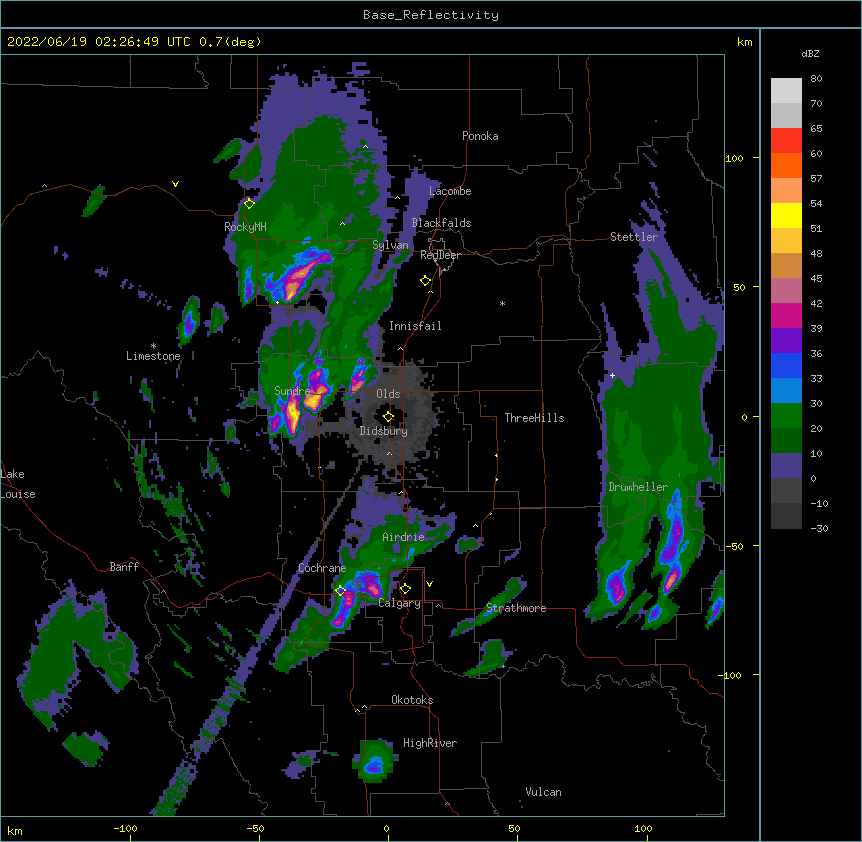Click the small storm cell west of HighRiver

(x=375, y=761)
